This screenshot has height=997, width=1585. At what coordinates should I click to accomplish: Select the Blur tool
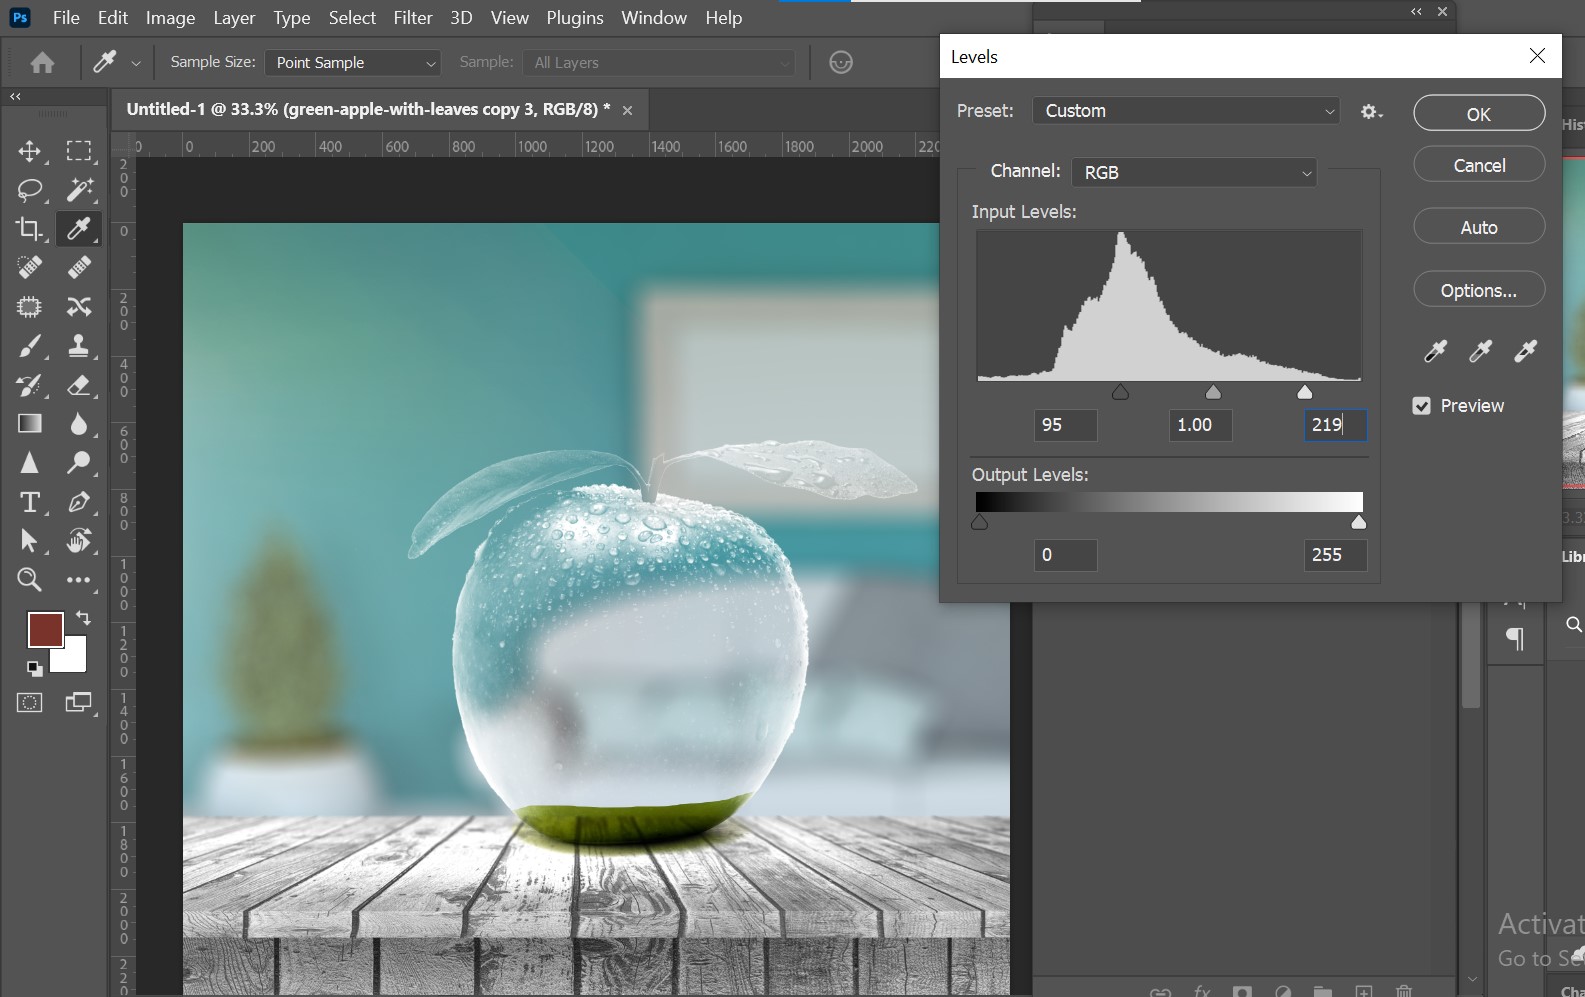tap(79, 424)
